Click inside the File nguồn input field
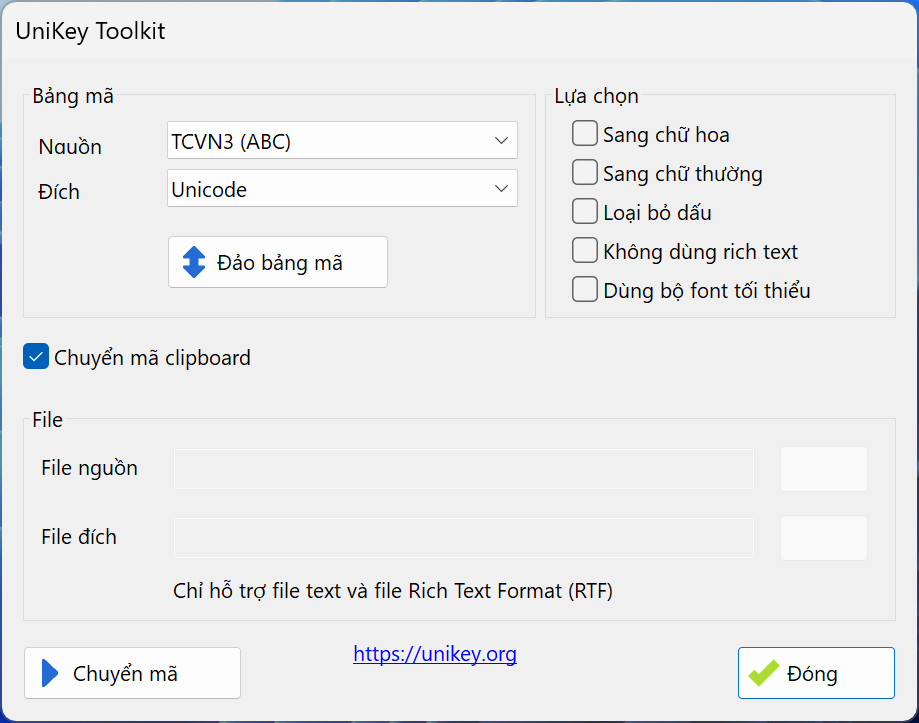The height and width of the screenshot is (723, 919). (x=463, y=468)
